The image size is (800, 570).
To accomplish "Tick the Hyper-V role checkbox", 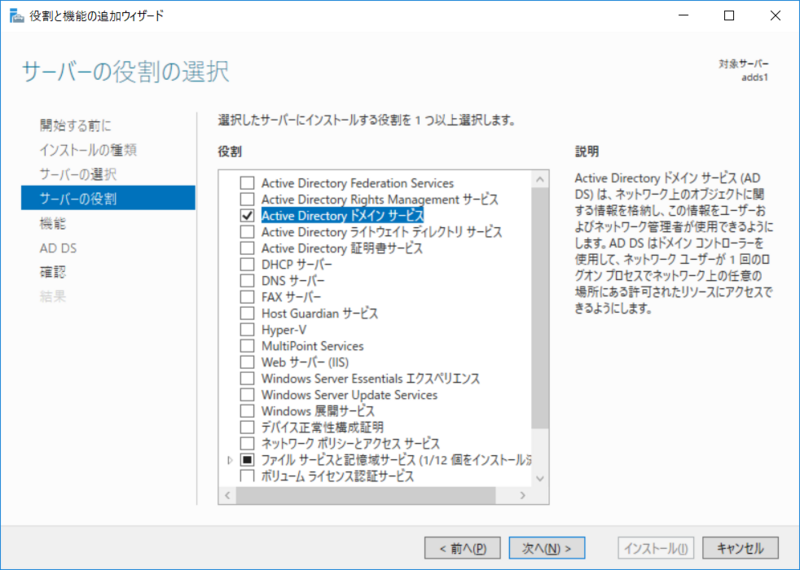I will pyautogui.click(x=247, y=330).
